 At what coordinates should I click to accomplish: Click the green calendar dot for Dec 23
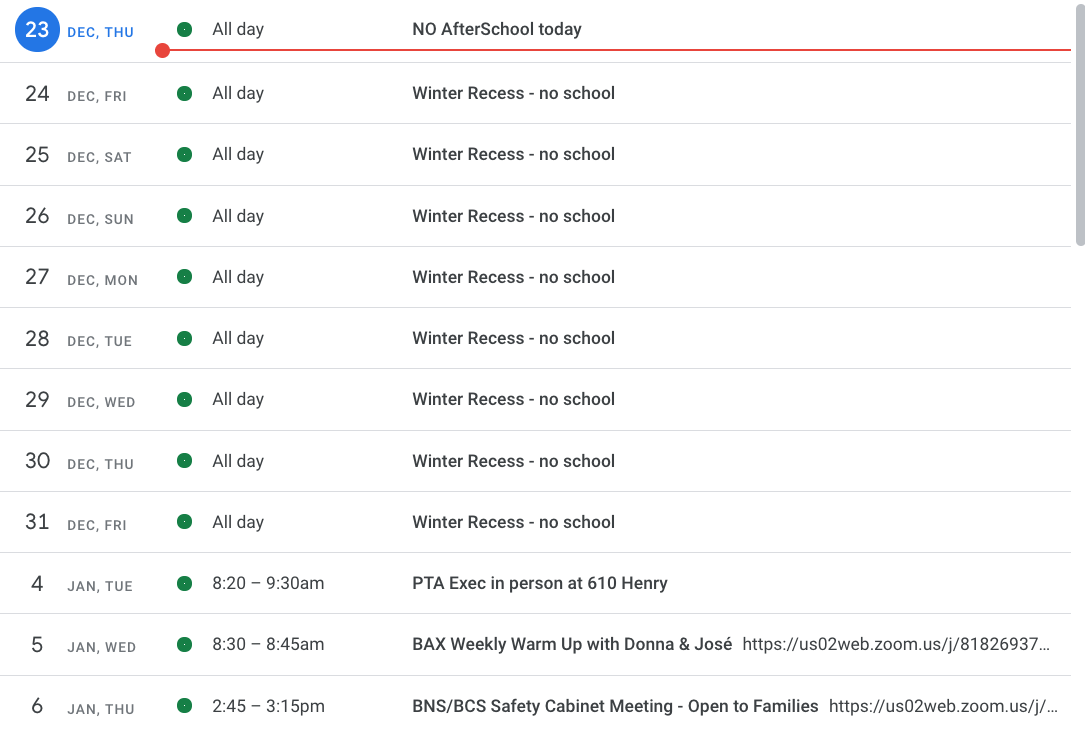tap(184, 29)
